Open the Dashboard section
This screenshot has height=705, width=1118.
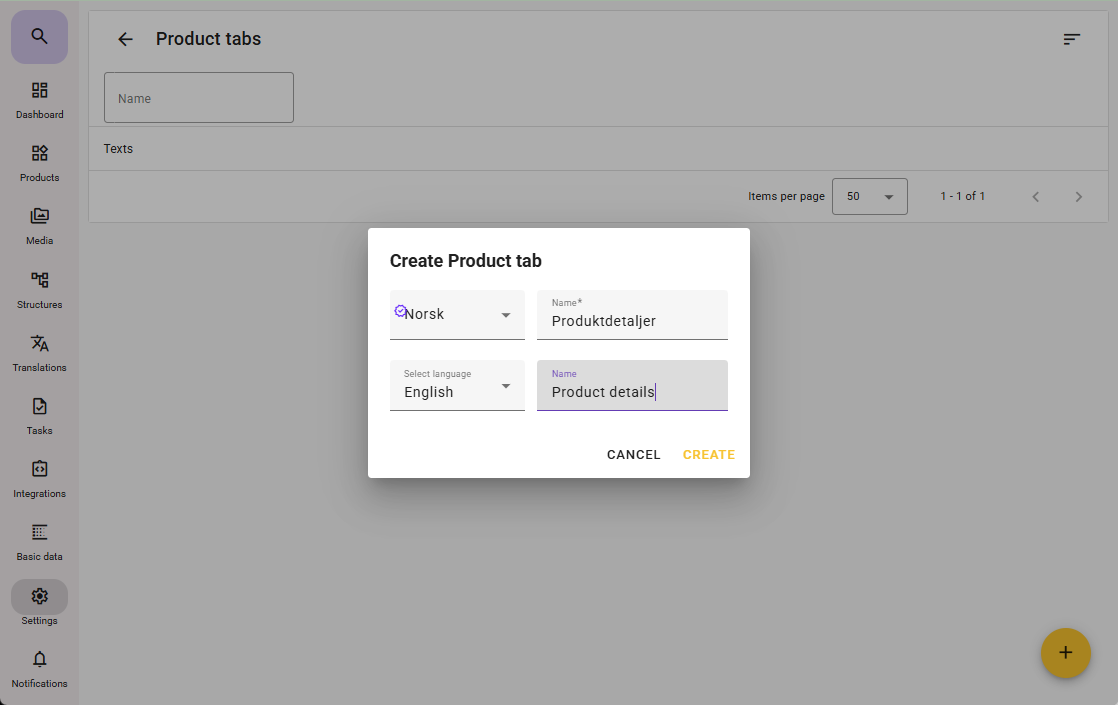39,100
